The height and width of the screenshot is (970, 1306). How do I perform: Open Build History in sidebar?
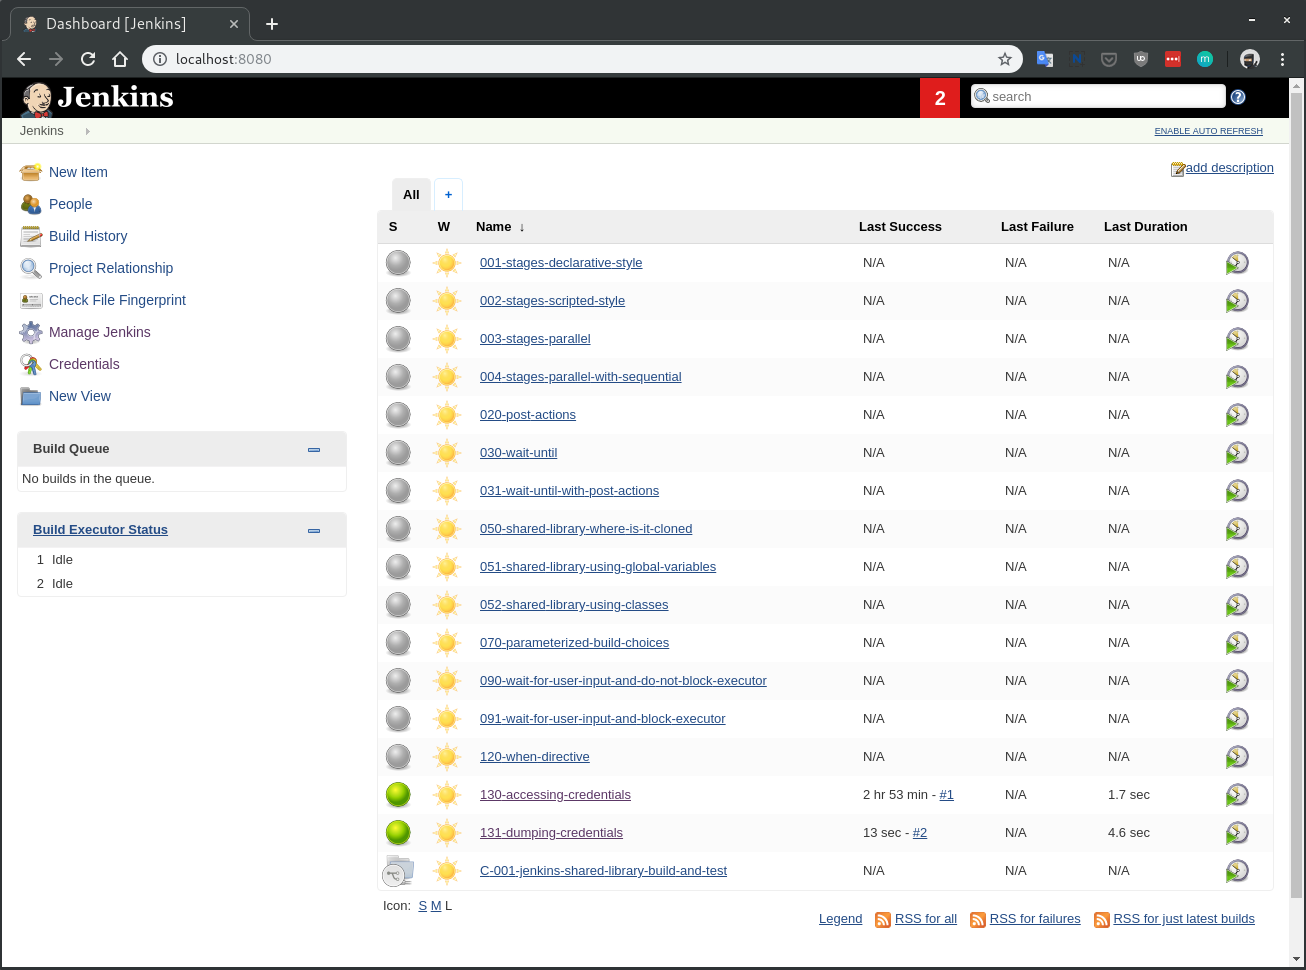coord(88,236)
